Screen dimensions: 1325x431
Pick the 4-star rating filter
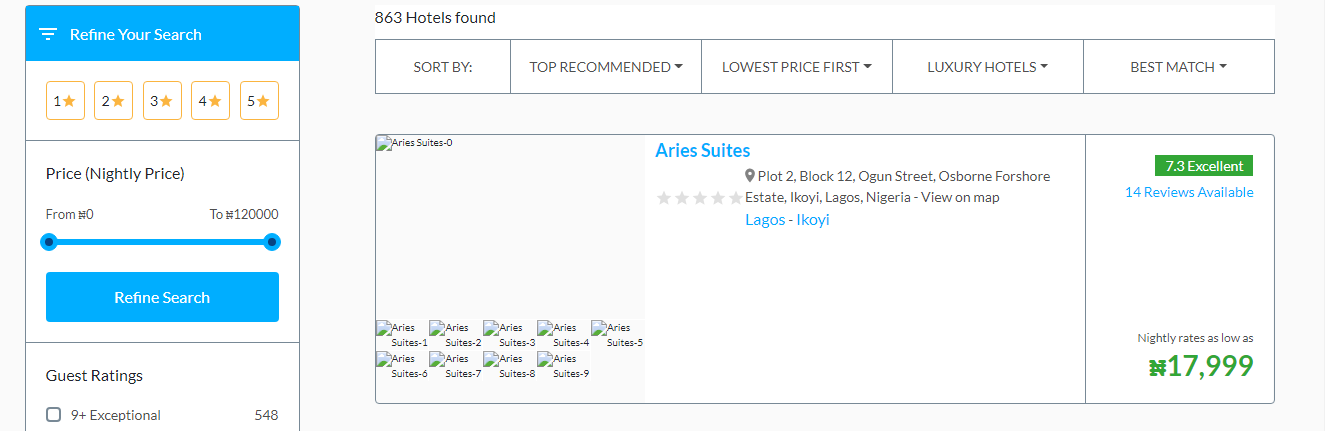point(210,101)
